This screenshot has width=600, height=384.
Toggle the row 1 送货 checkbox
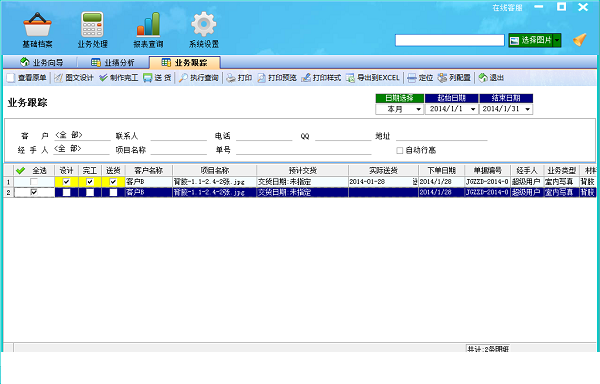113,182
